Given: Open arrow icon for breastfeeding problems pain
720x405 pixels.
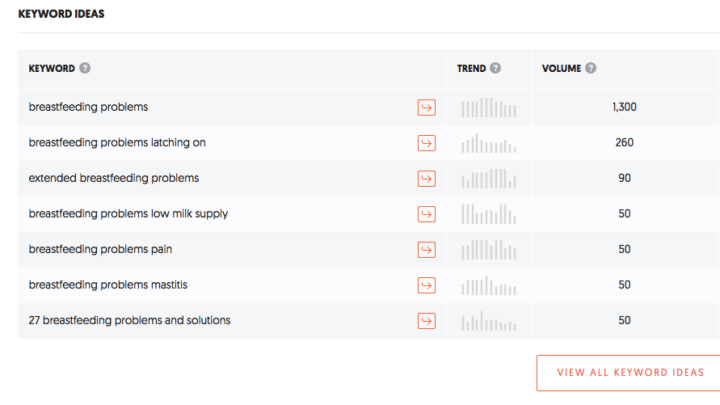Looking at the screenshot, I should point(427,250).
